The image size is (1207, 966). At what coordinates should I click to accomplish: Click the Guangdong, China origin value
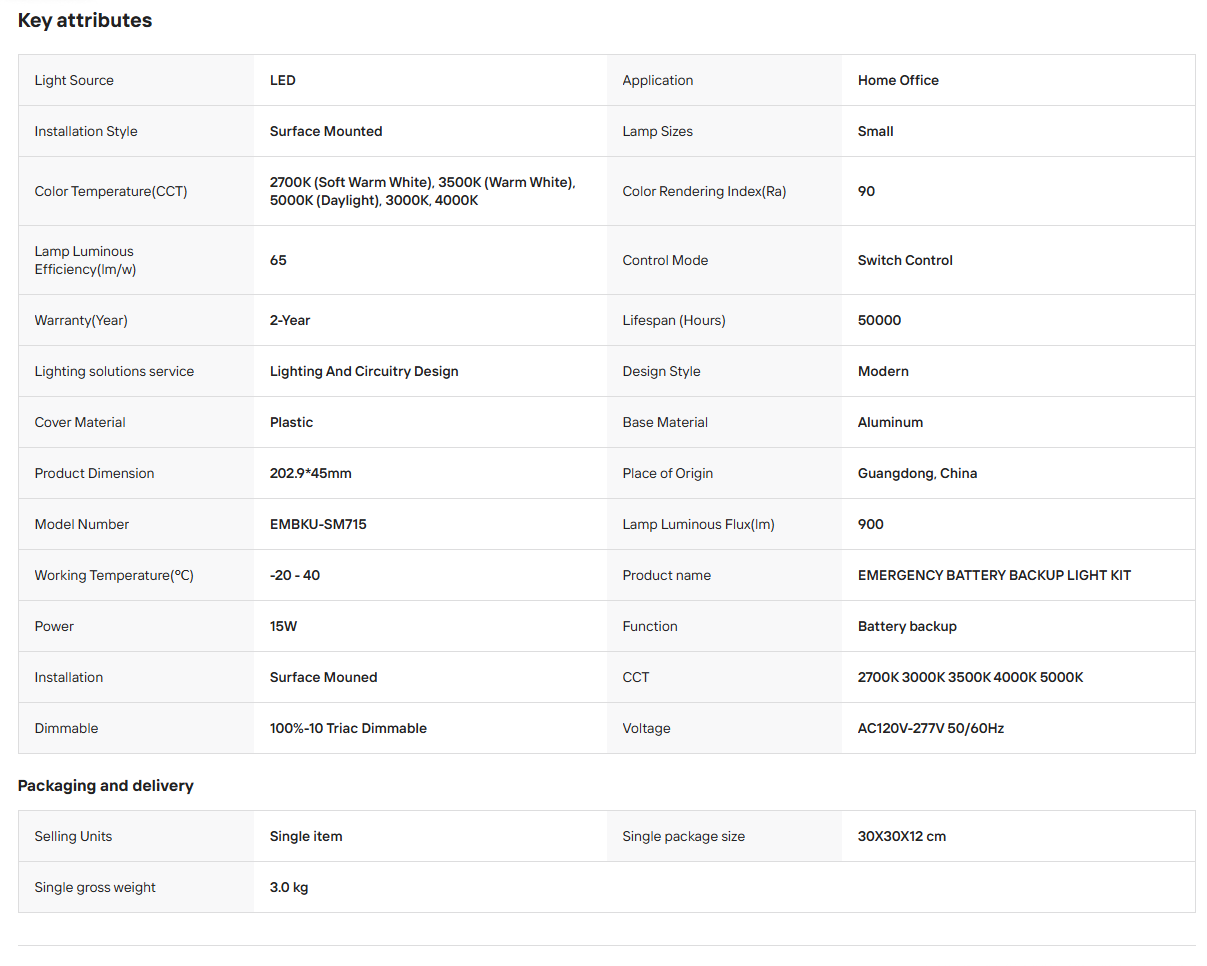(917, 473)
